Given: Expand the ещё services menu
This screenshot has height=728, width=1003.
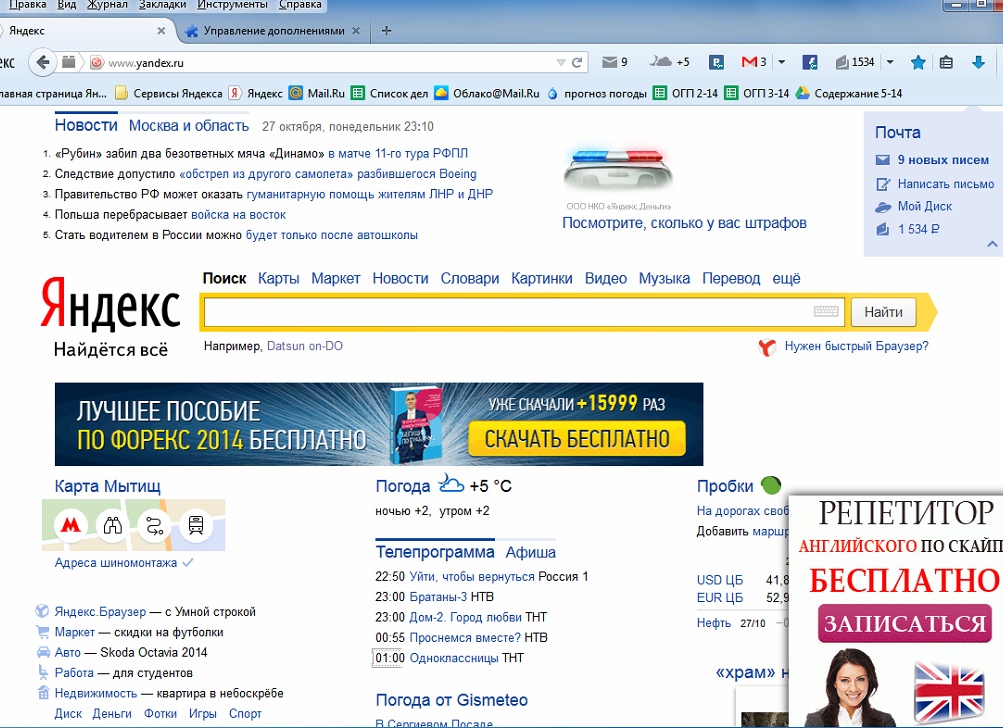Looking at the screenshot, I should pyautogui.click(x=786, y=278).
